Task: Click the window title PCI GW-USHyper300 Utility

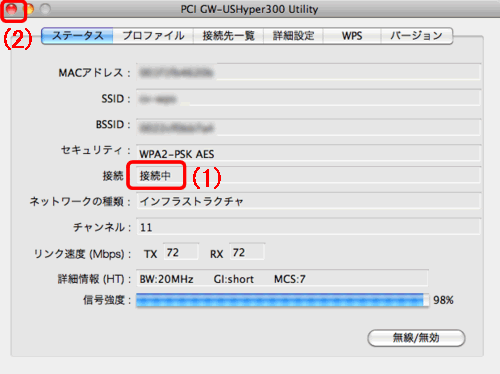Action: click(249, 9)
